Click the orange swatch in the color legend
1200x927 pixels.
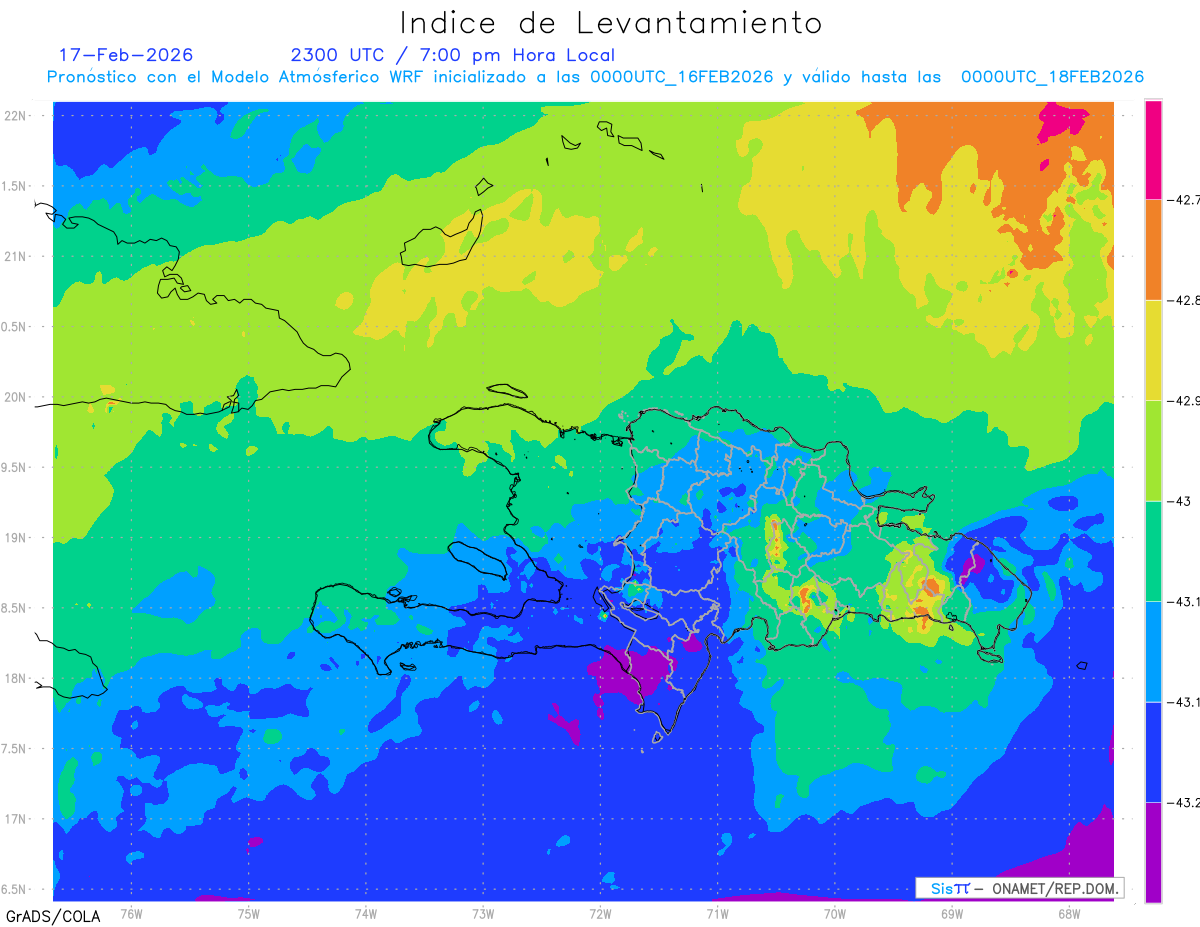(1153, 250)
